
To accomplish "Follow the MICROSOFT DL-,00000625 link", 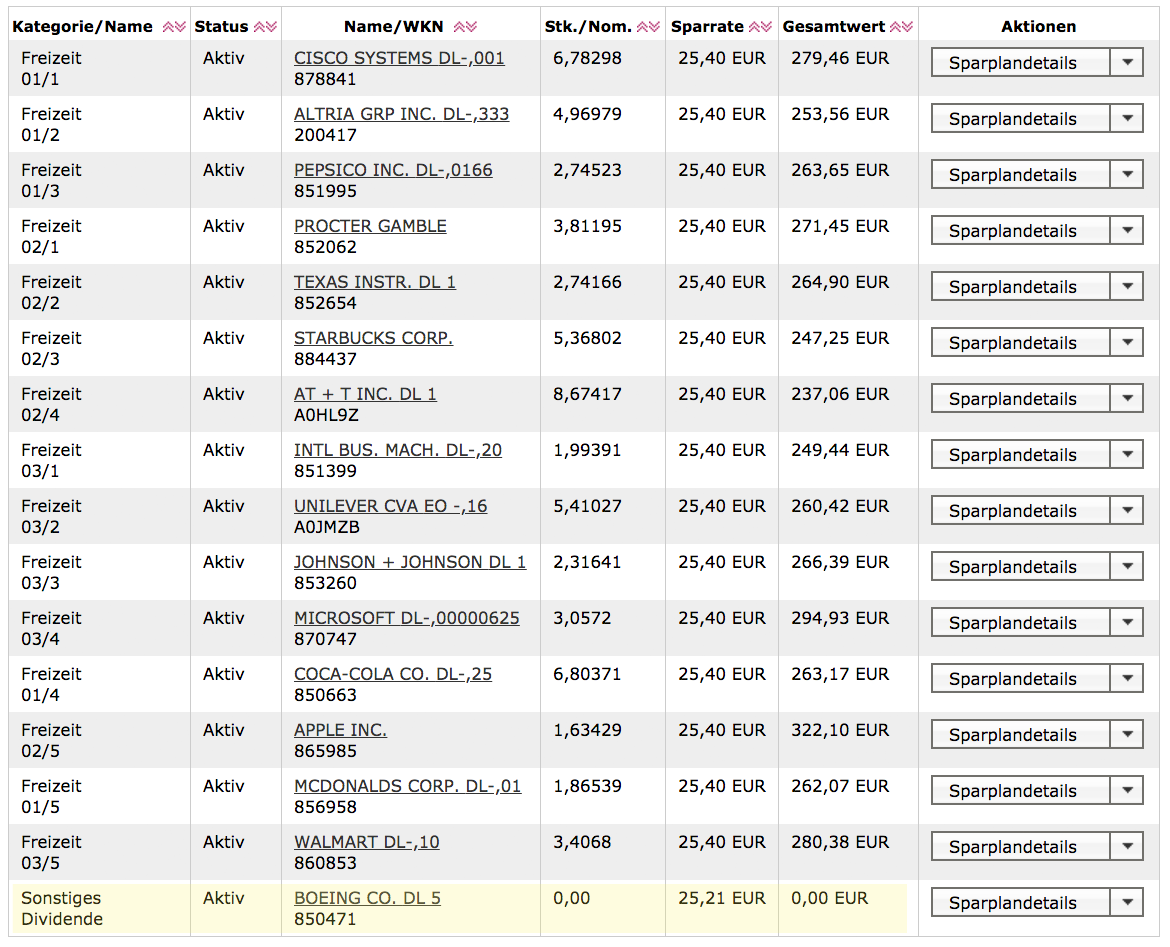I will coord(407,618).
